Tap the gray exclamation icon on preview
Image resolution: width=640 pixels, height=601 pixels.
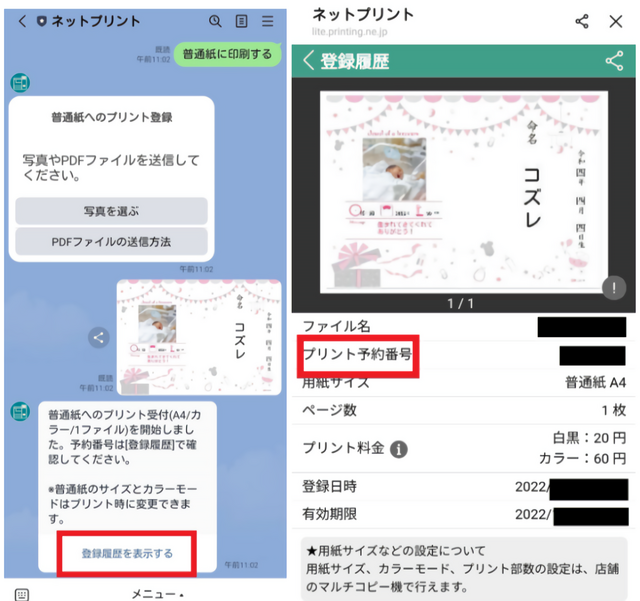point(613,287)
